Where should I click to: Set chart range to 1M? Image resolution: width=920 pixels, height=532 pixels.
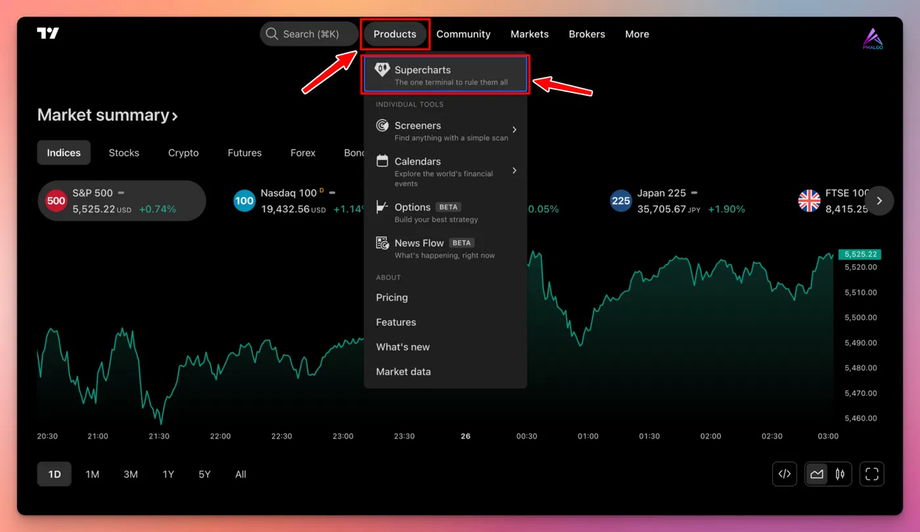point(92,474)
